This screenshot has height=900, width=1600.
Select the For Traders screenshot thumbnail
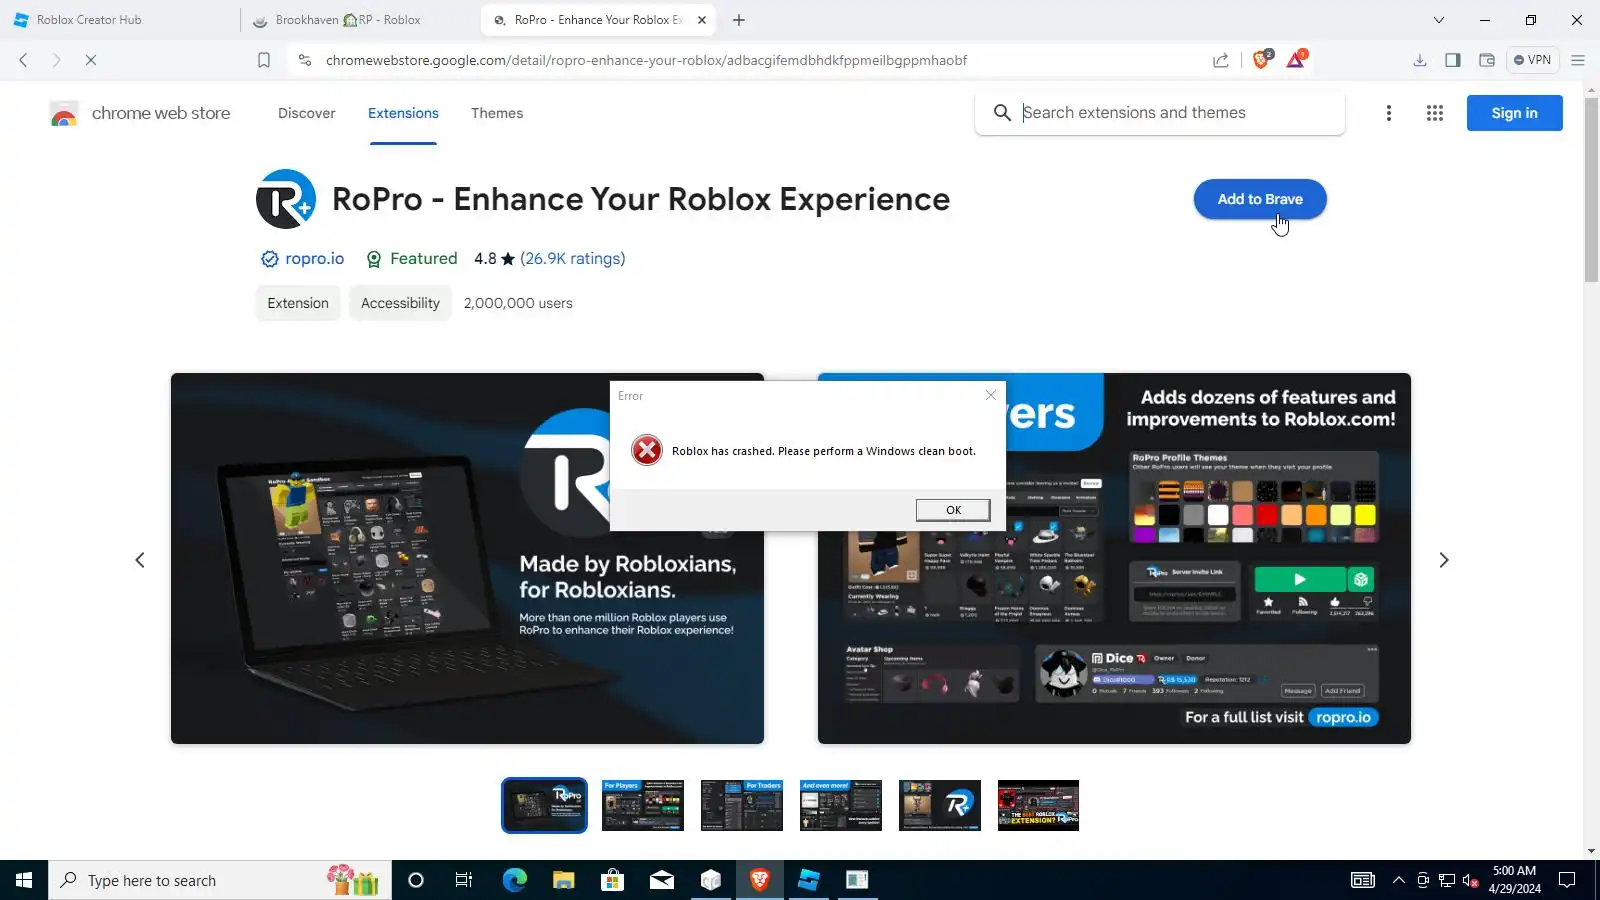click(x=742, y=805)
